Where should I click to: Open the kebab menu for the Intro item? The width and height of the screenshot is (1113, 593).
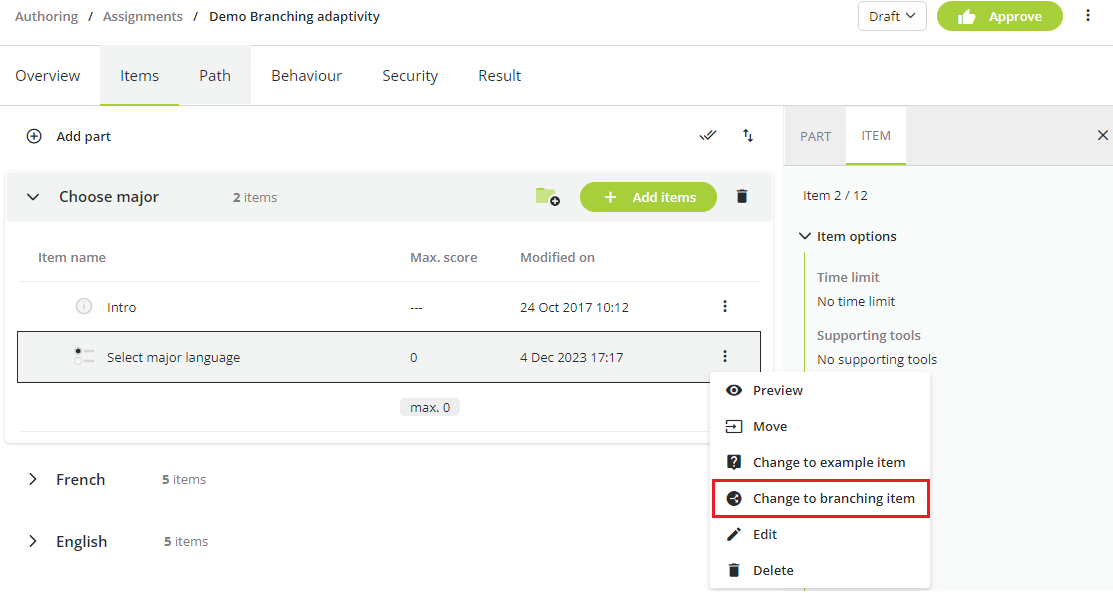(x=725, y=307)
